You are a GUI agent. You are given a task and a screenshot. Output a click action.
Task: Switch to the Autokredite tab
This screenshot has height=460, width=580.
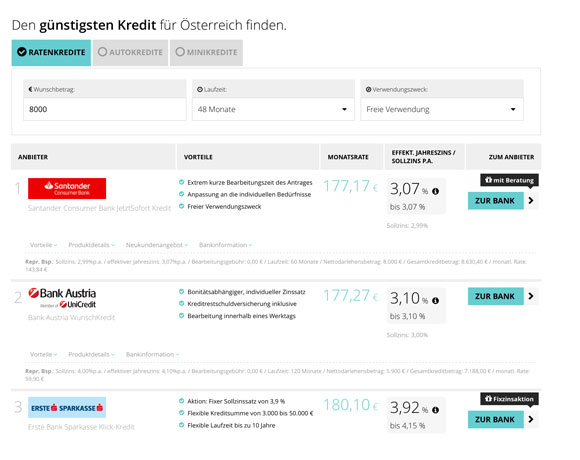(130, 53)
